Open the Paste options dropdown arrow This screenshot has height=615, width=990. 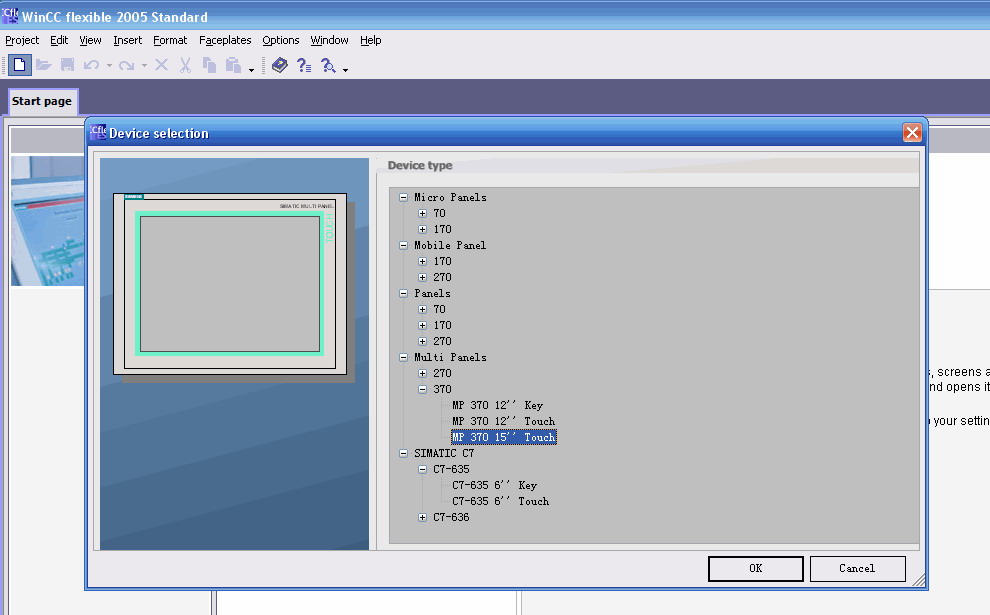(251, 69)
